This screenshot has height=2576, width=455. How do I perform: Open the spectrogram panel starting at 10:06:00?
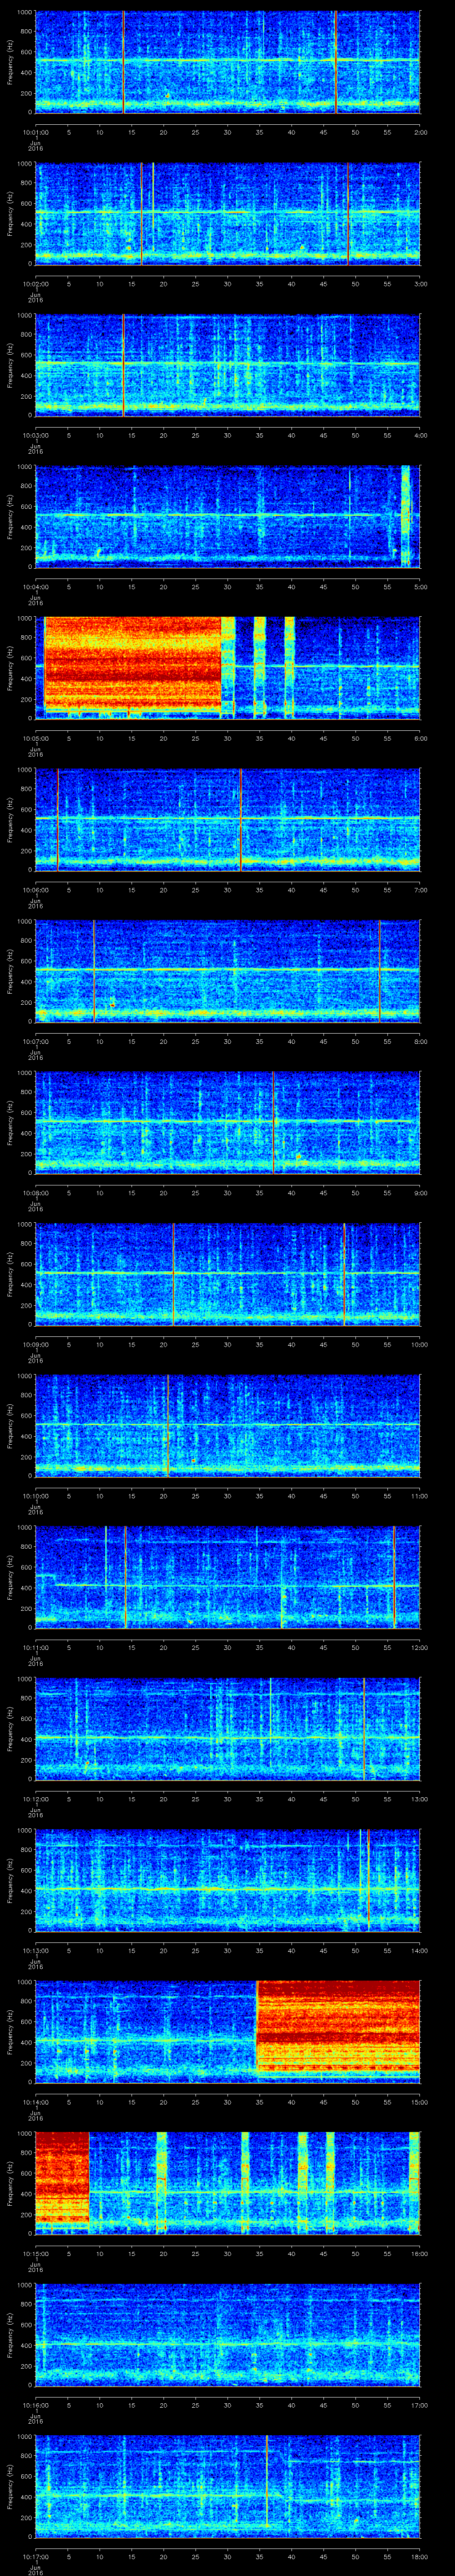point(228,820)
